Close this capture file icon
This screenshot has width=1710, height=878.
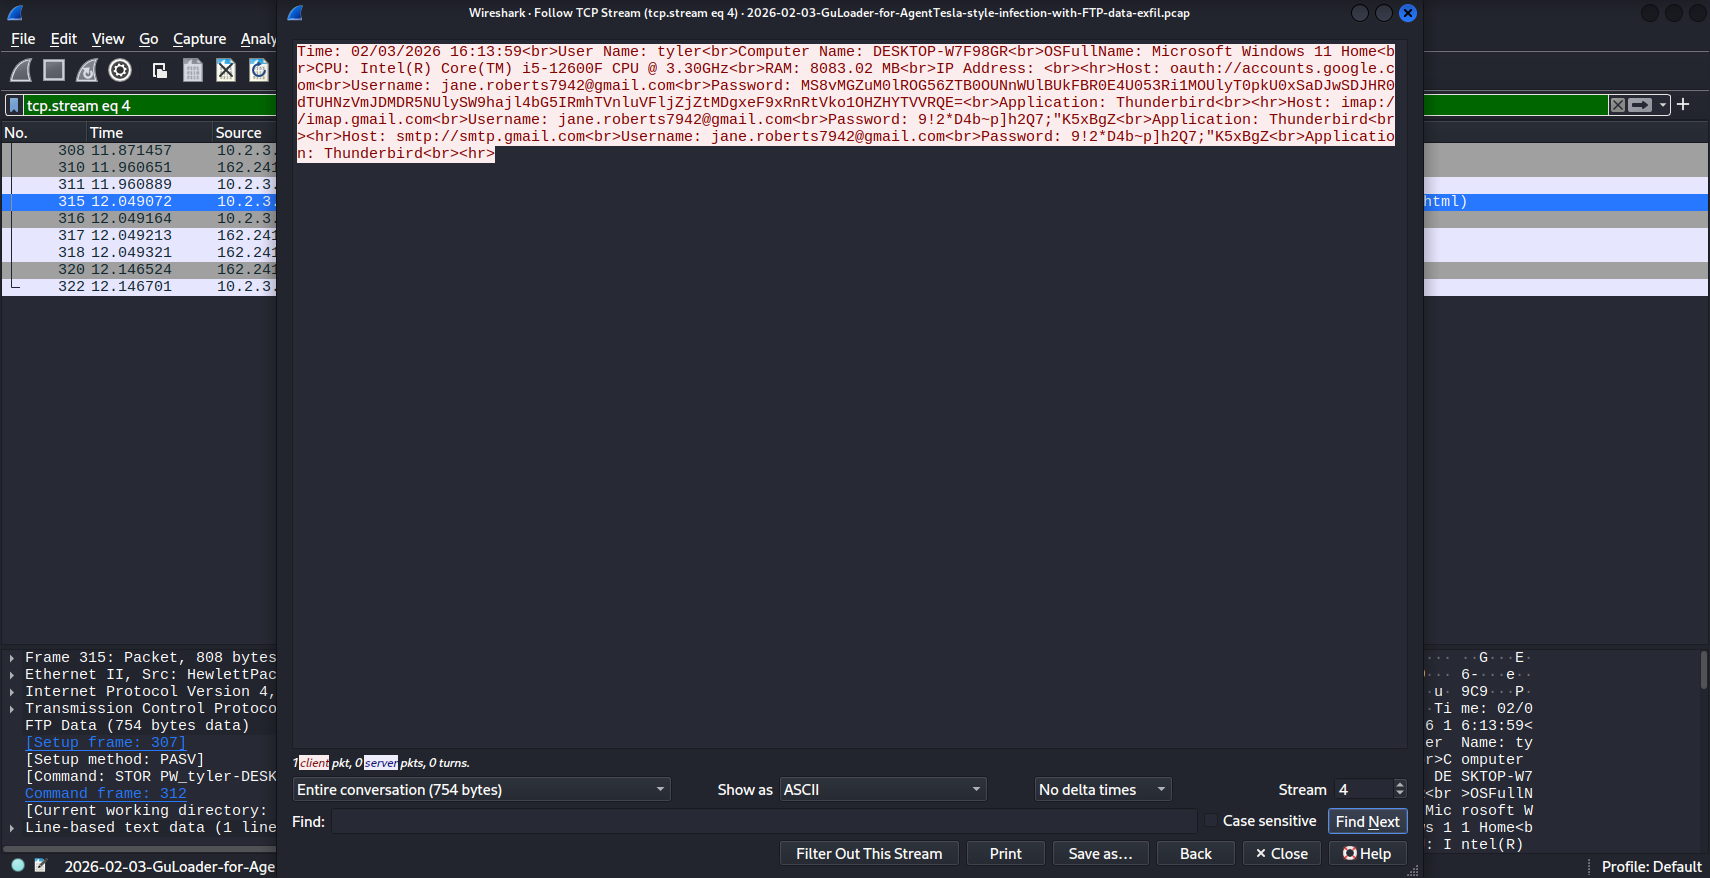[226, 70]
